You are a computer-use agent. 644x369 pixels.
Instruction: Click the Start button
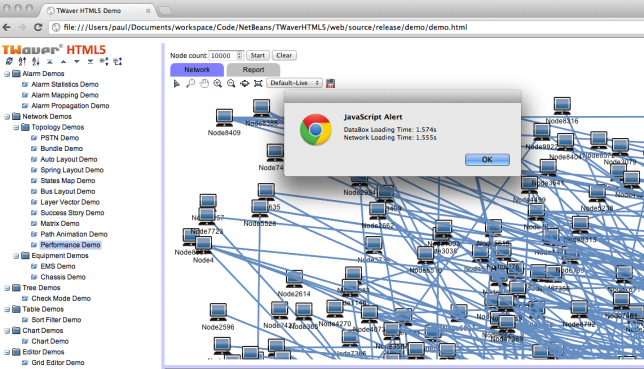258,55
